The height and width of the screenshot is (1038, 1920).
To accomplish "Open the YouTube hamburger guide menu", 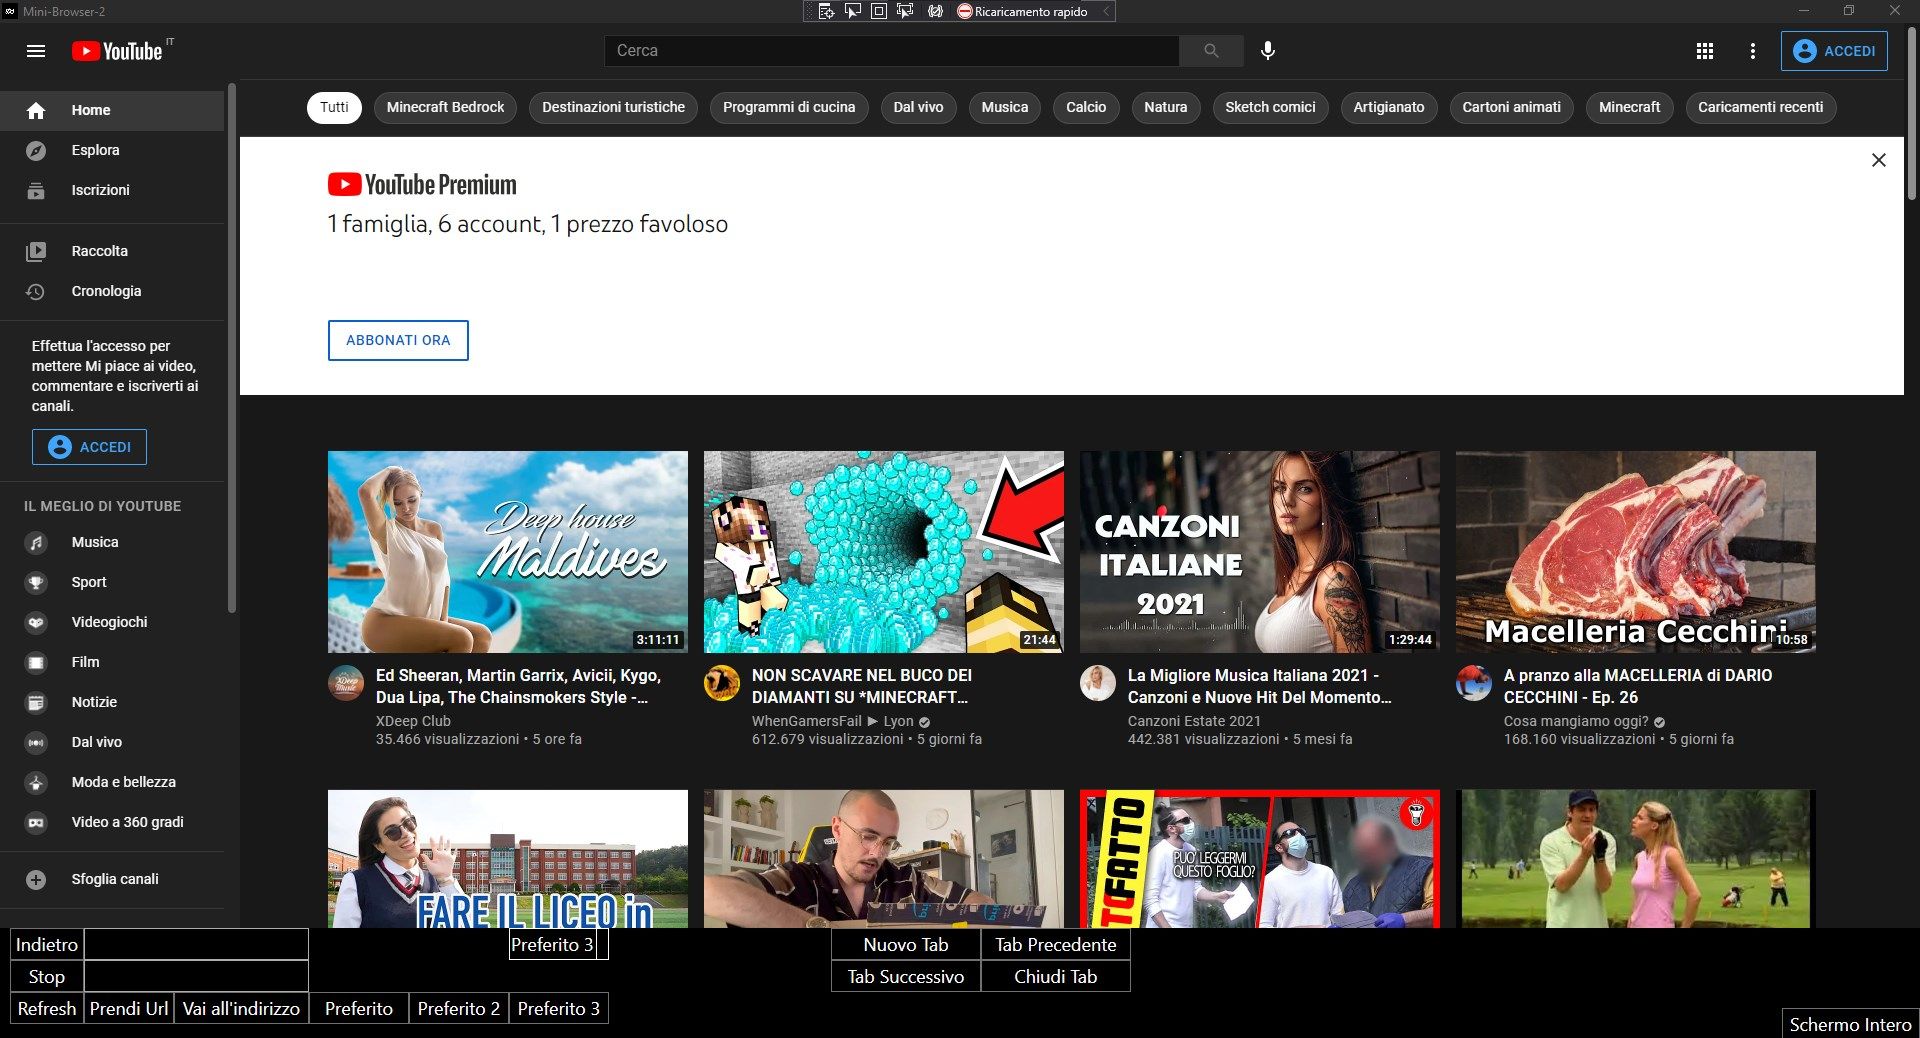I will coord(36,51).
